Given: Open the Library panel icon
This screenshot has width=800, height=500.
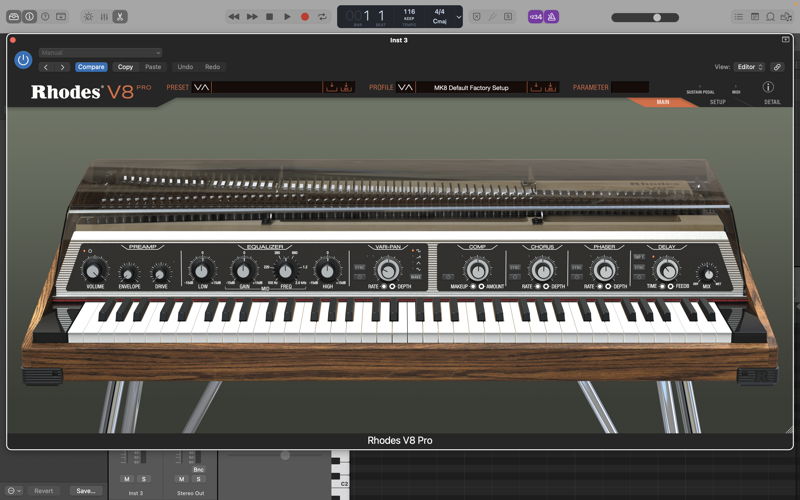Looking at the screenshot, I should (x=14, y=17).
